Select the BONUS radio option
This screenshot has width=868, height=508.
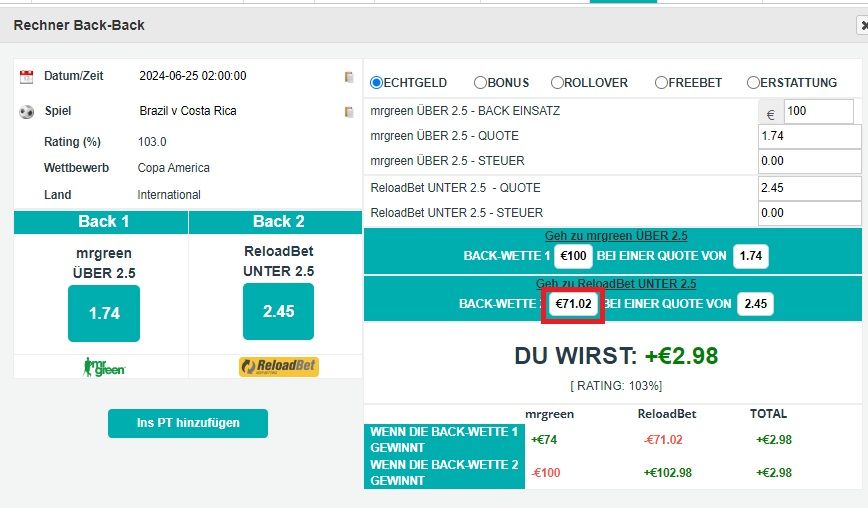(480, 82)
